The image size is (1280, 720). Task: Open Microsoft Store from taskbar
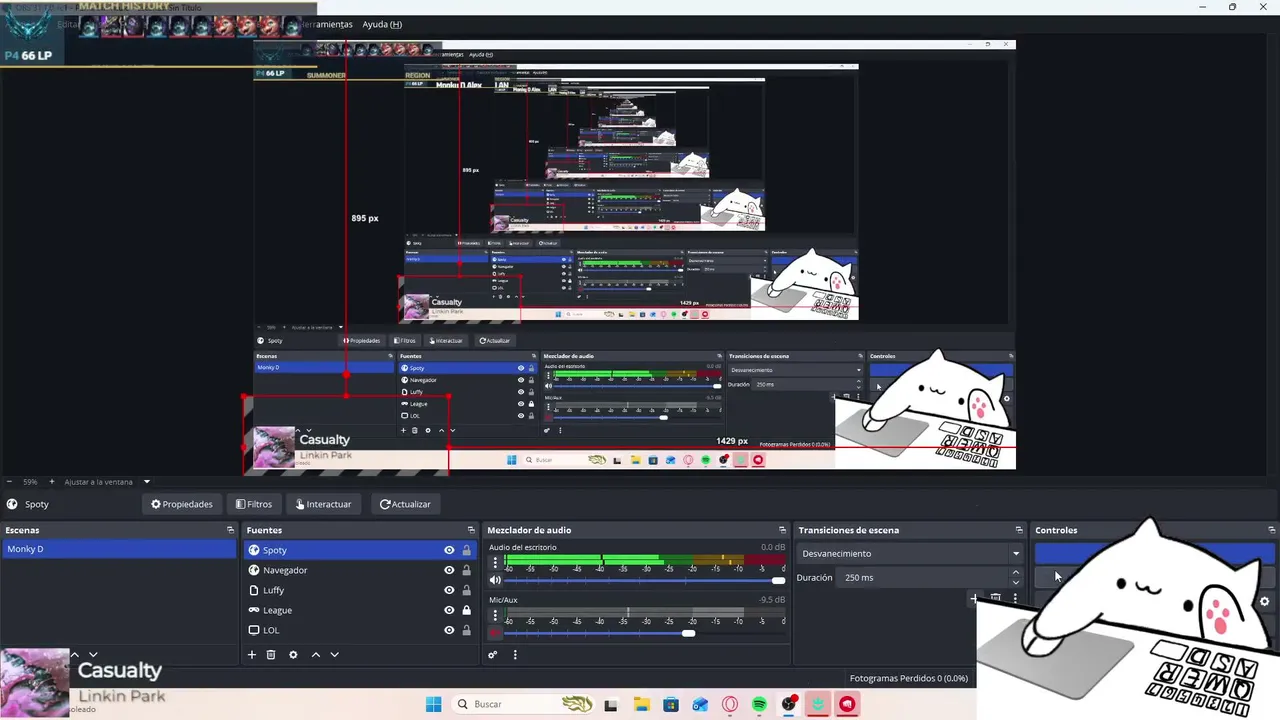pyautogui.click(x=670, y=704)
